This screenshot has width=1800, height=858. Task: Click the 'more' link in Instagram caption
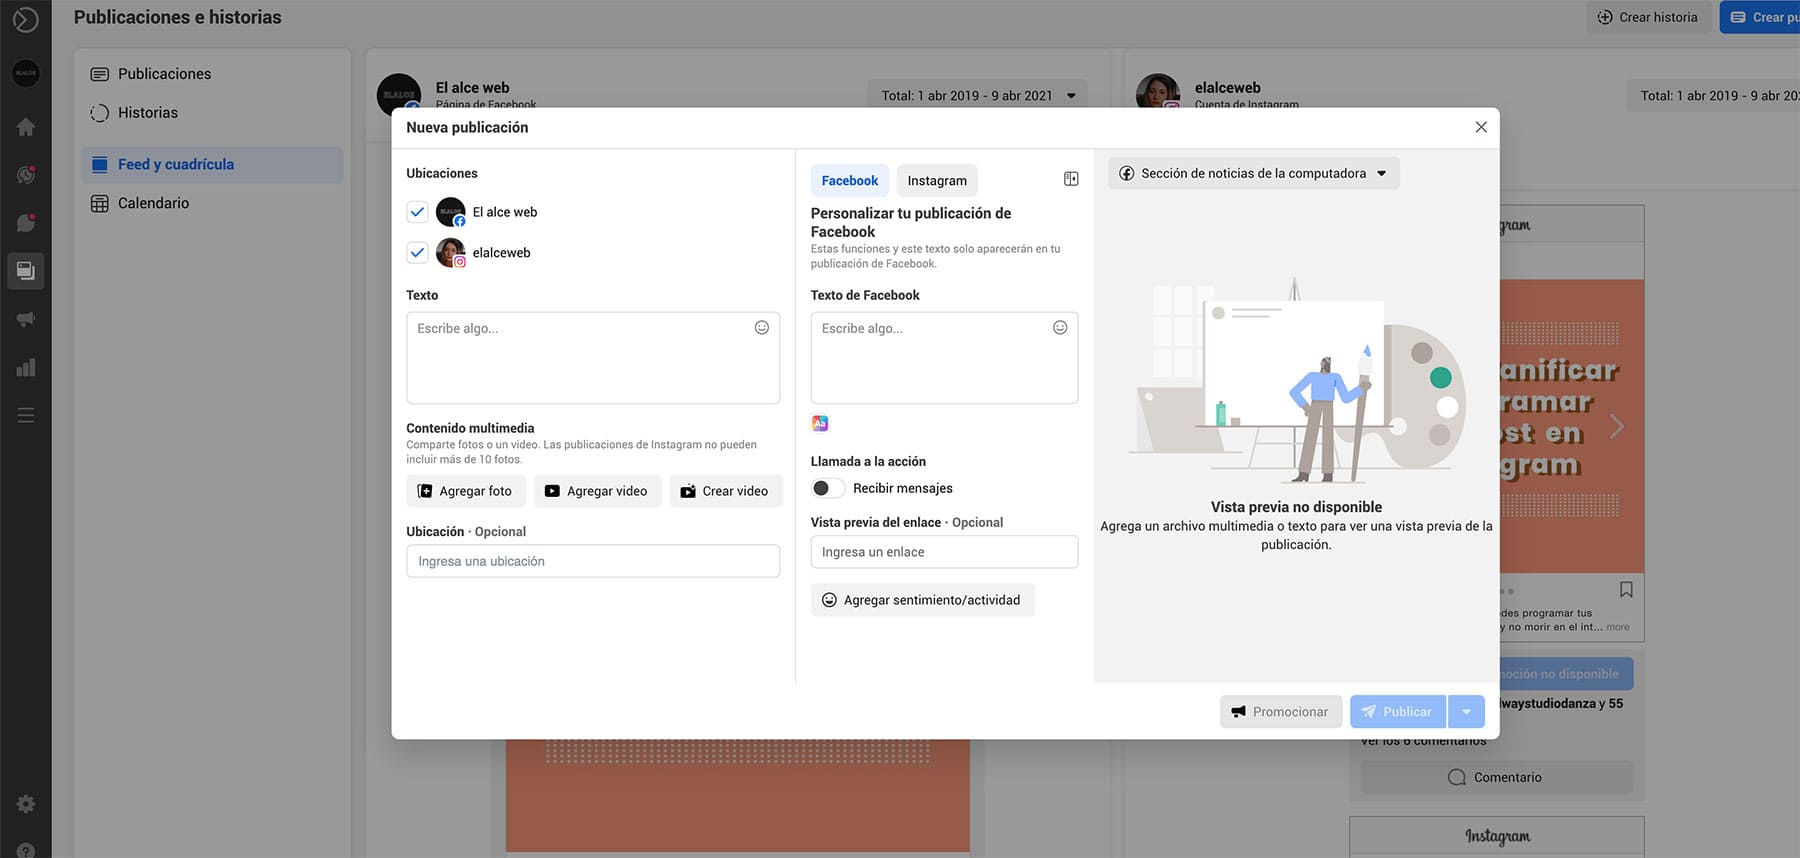click(x=1617, y=627)
